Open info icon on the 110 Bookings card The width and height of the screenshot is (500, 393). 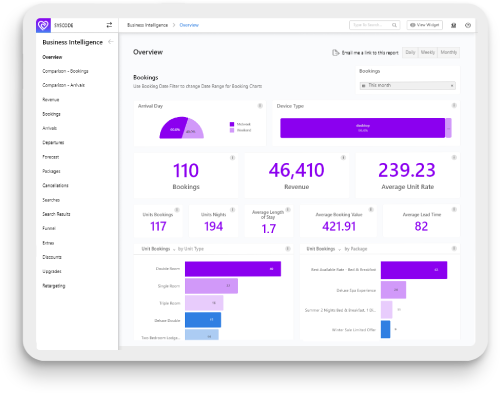click(232, 158)
